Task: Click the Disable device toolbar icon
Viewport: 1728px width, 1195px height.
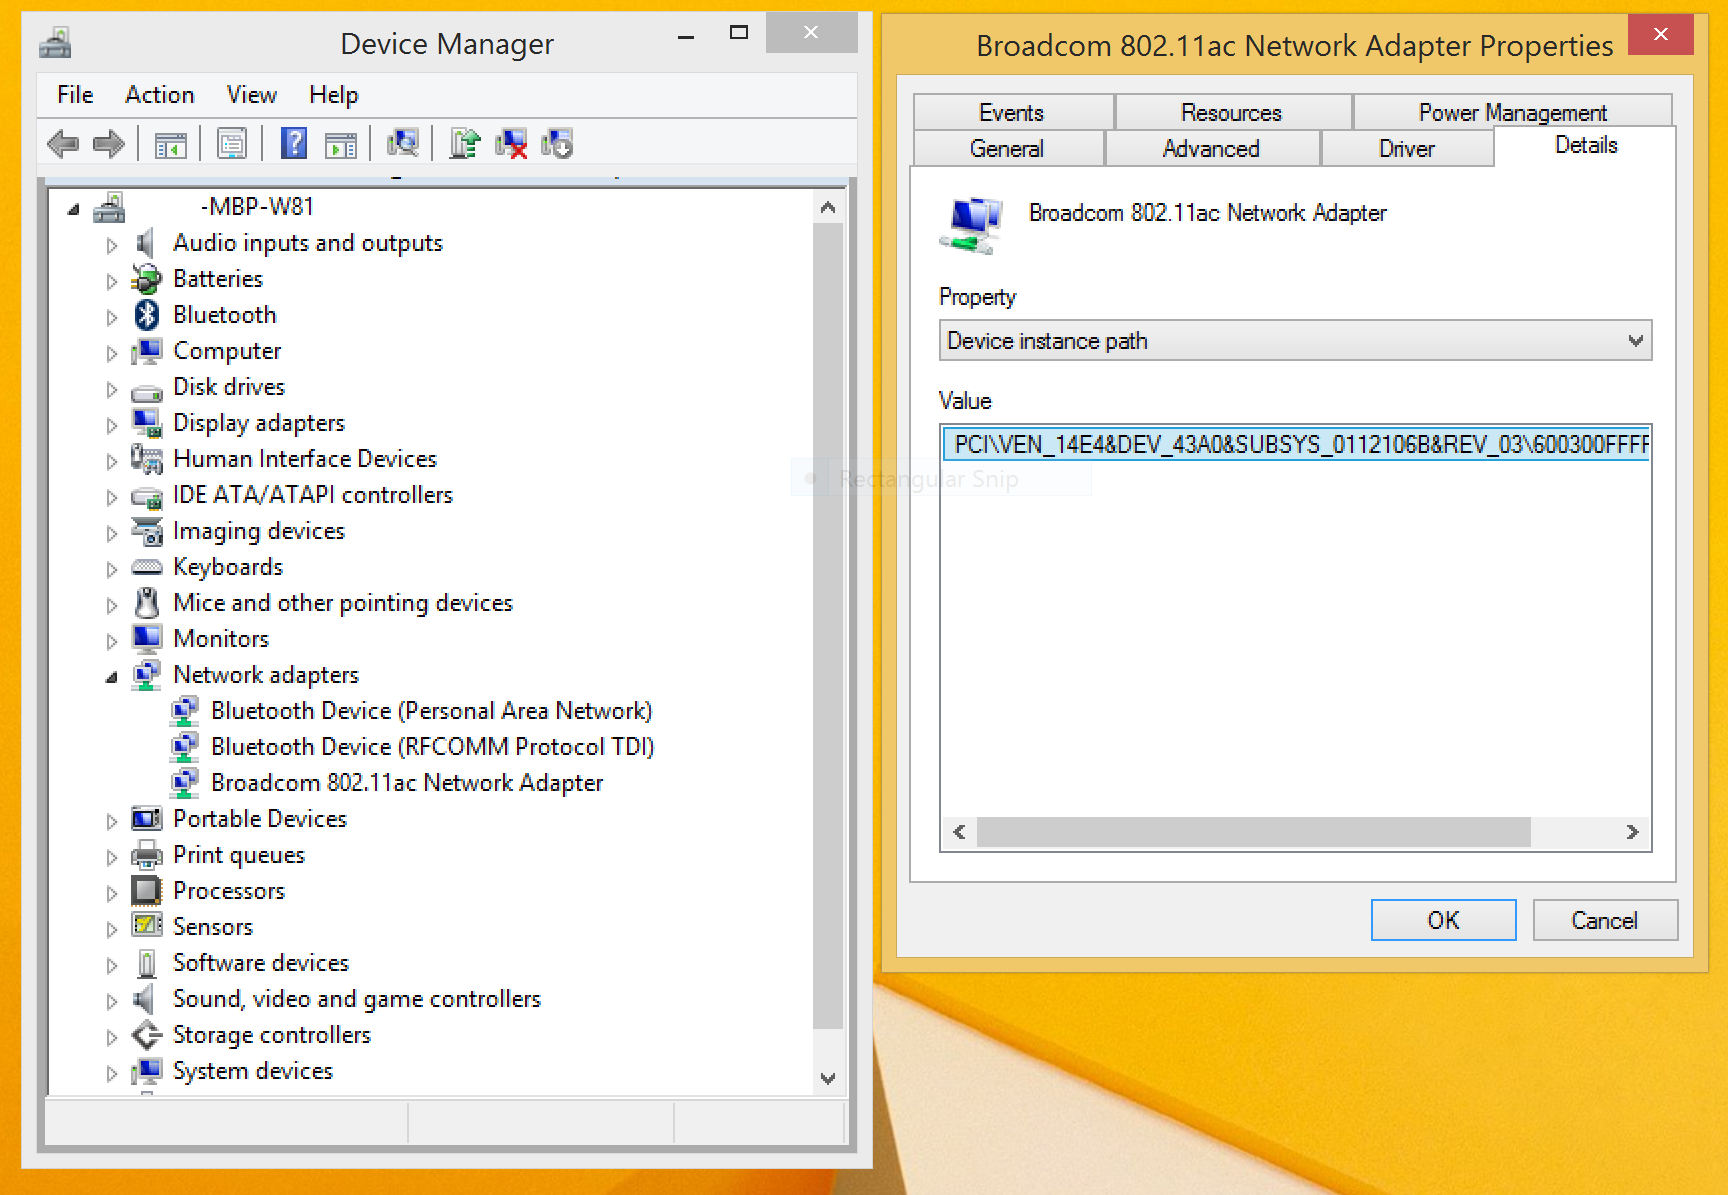Action: point(557,144)
